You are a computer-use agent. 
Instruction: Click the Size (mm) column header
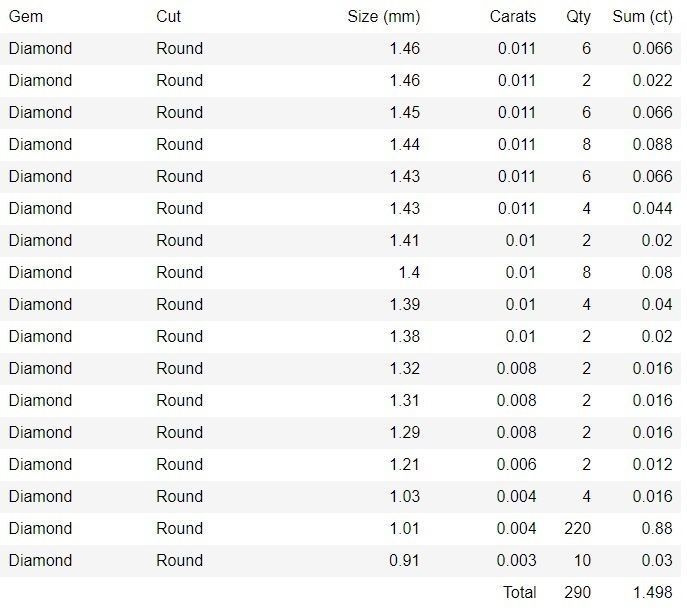pos(384,16)
